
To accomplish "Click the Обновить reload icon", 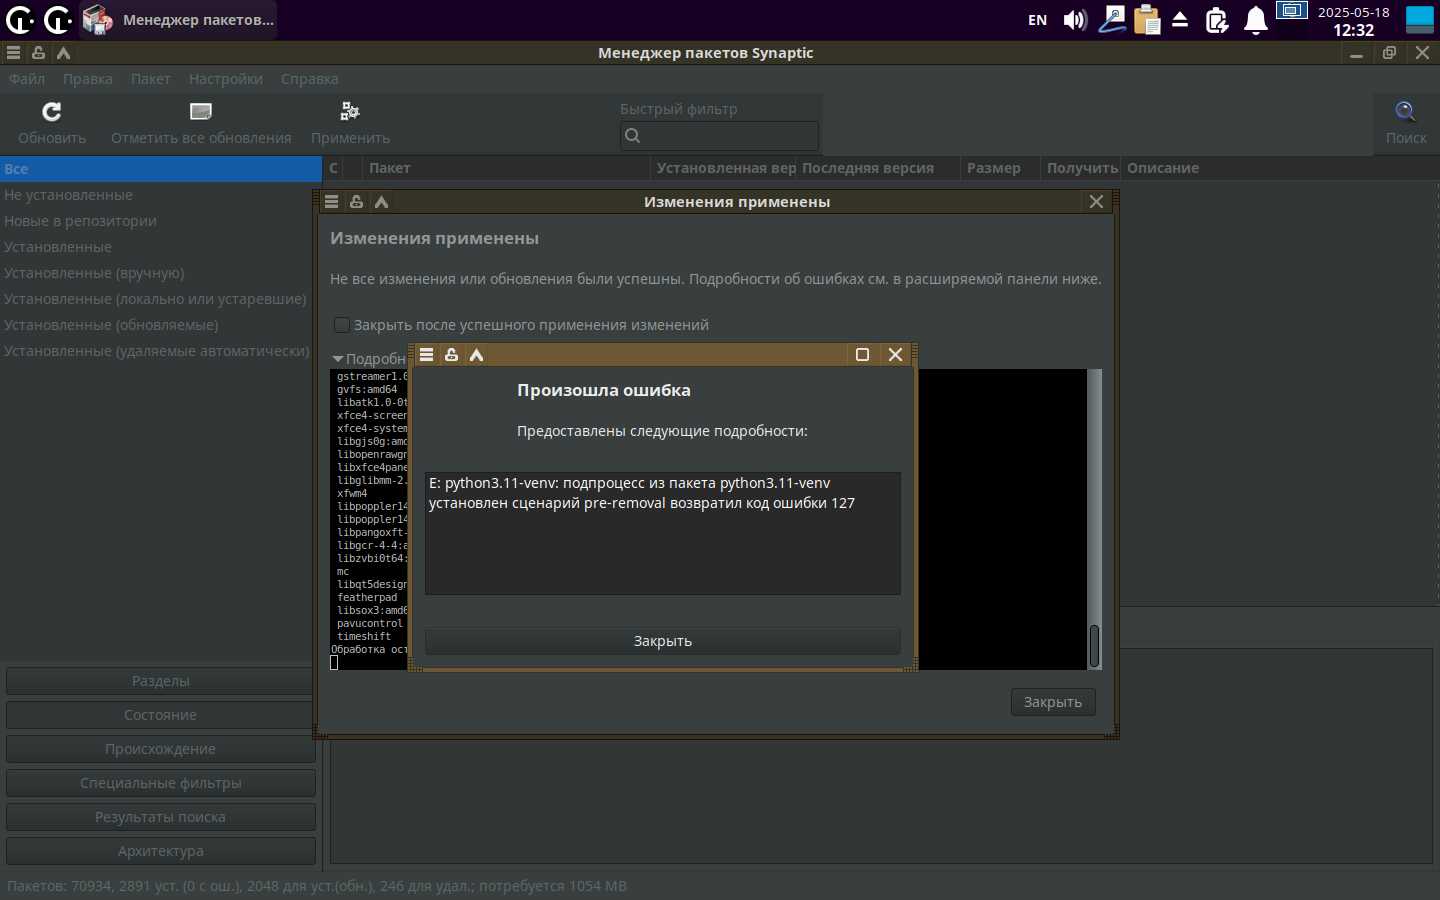I will pos(52,112).
